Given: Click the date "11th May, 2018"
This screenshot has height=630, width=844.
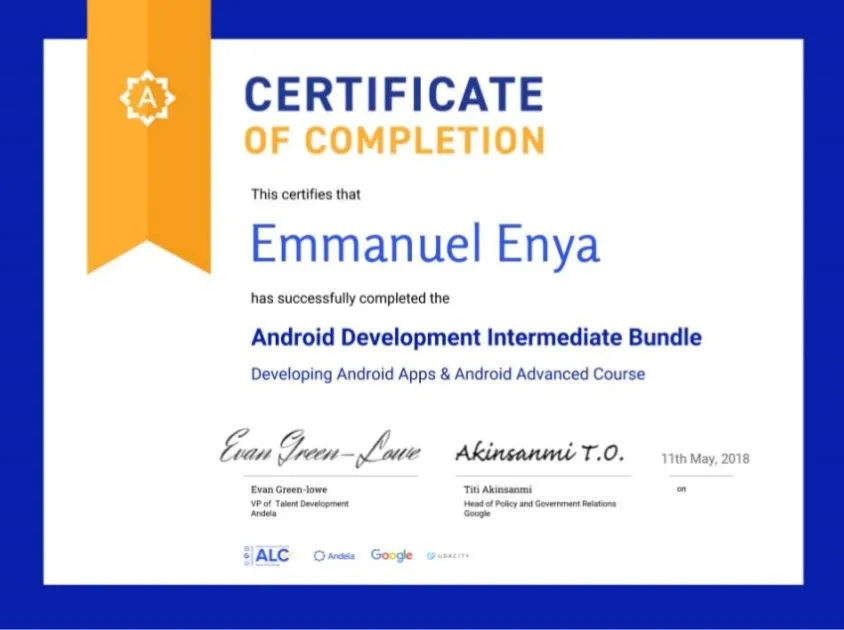Looking at the screenshot, I should (705, 459).
